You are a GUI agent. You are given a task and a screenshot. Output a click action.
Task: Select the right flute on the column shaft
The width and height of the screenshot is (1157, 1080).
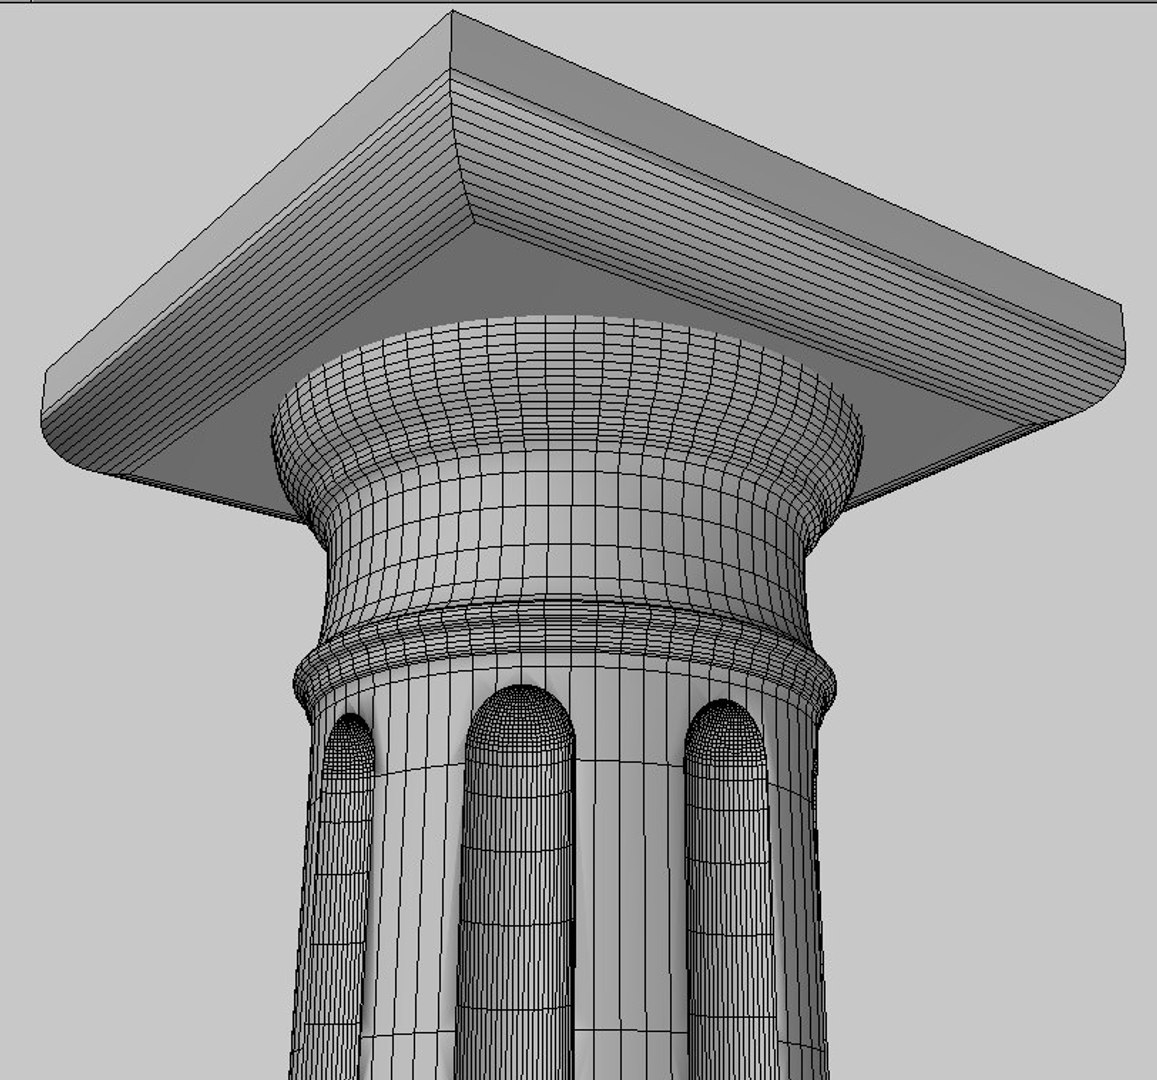[x=729, y=889]
